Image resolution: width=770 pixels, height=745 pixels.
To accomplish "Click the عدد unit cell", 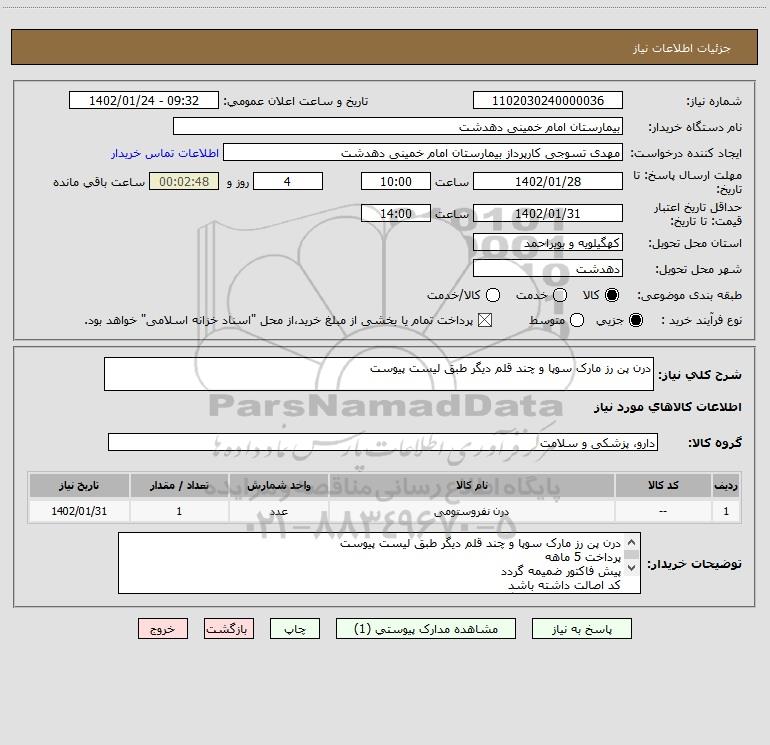I will [x=278, y=511].
